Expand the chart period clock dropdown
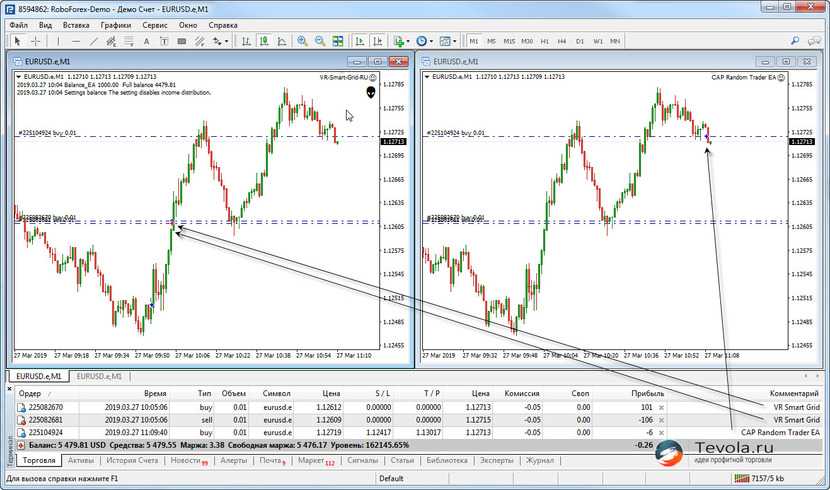The width and height of the screenshot is (830, 490). 431,41
